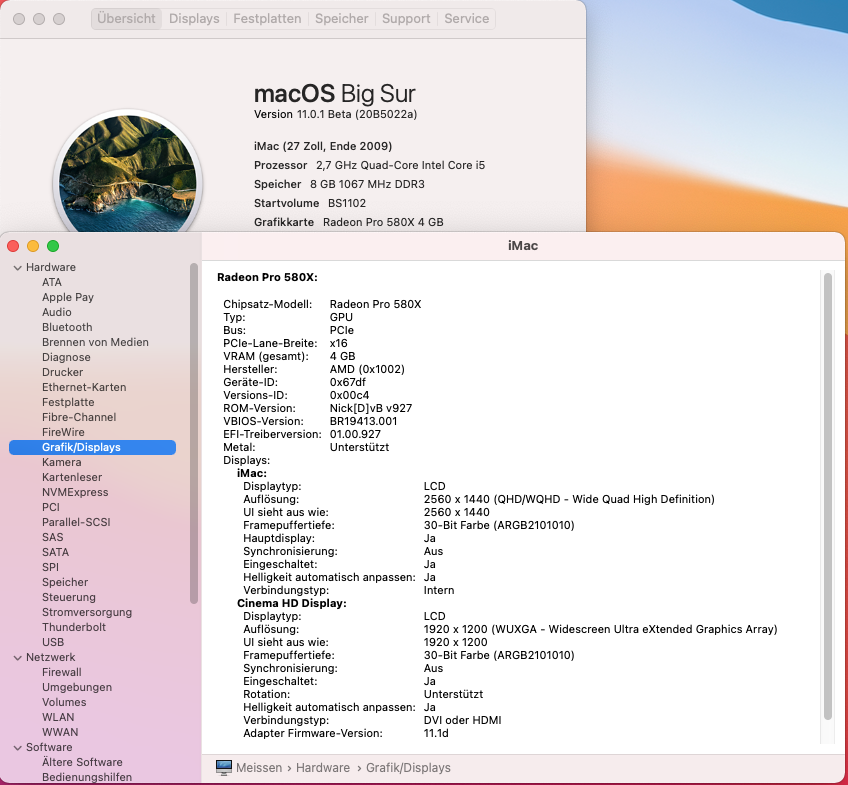848x785 pixels.
Task: Select the highlighted Grafik/Displays entry
Action: tap(92, 447)
